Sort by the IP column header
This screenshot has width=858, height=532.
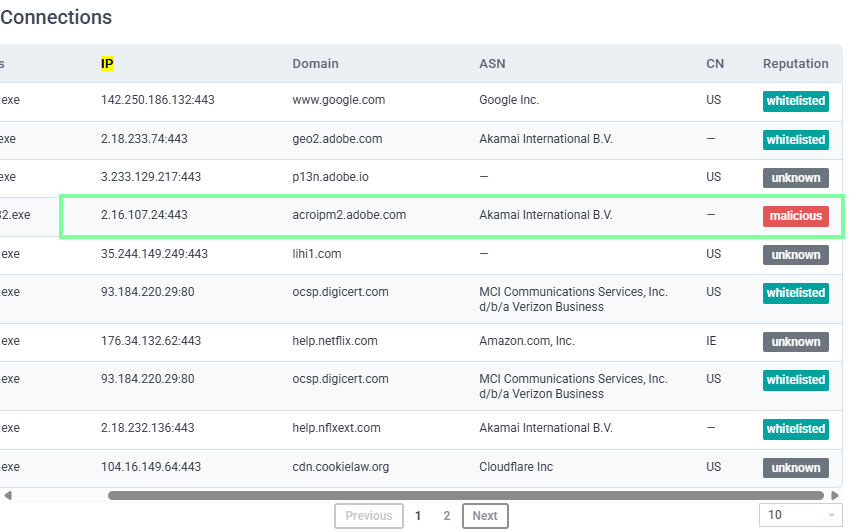coord(107,64)
